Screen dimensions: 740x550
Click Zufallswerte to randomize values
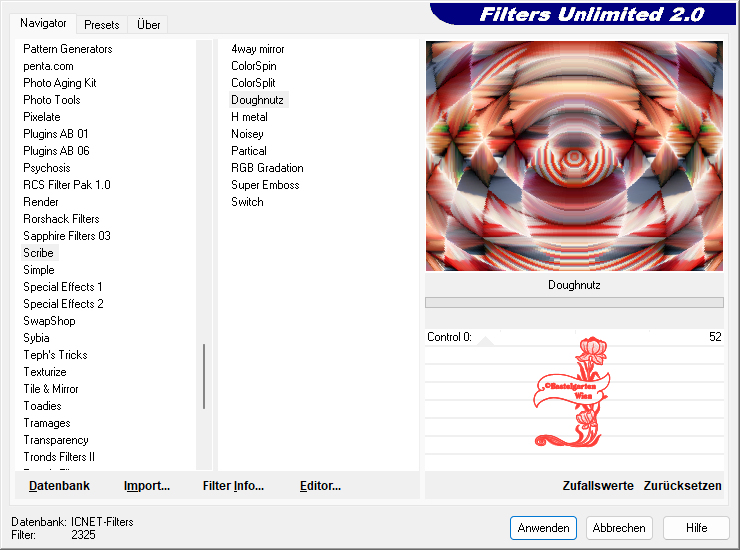pyautogui.click(x=598, y=486)
